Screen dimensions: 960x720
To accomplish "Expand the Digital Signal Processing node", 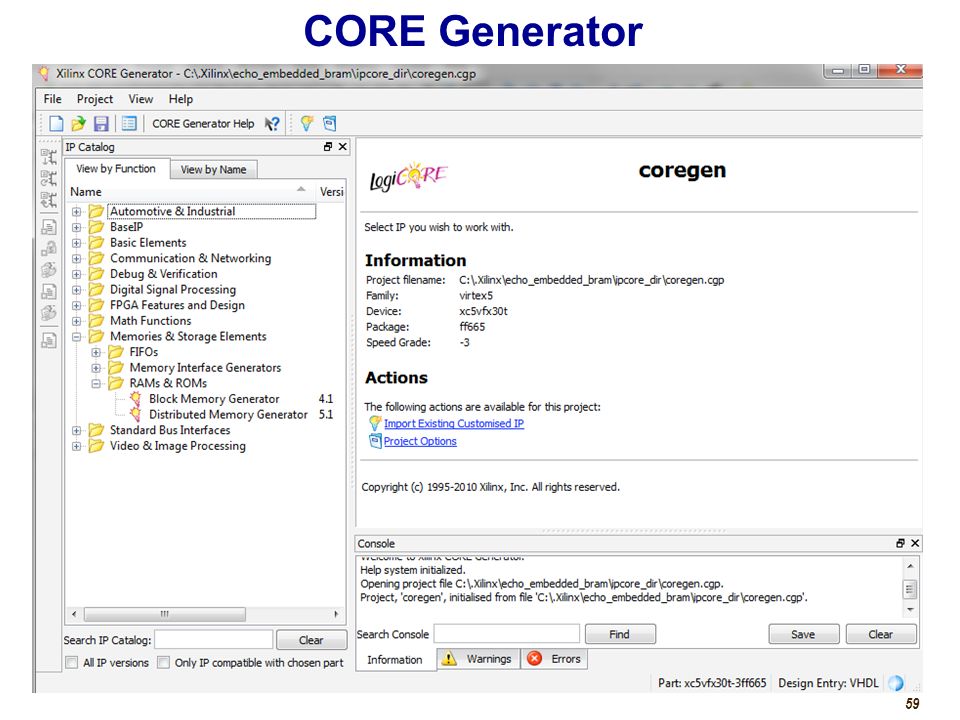I will point(77,290).
